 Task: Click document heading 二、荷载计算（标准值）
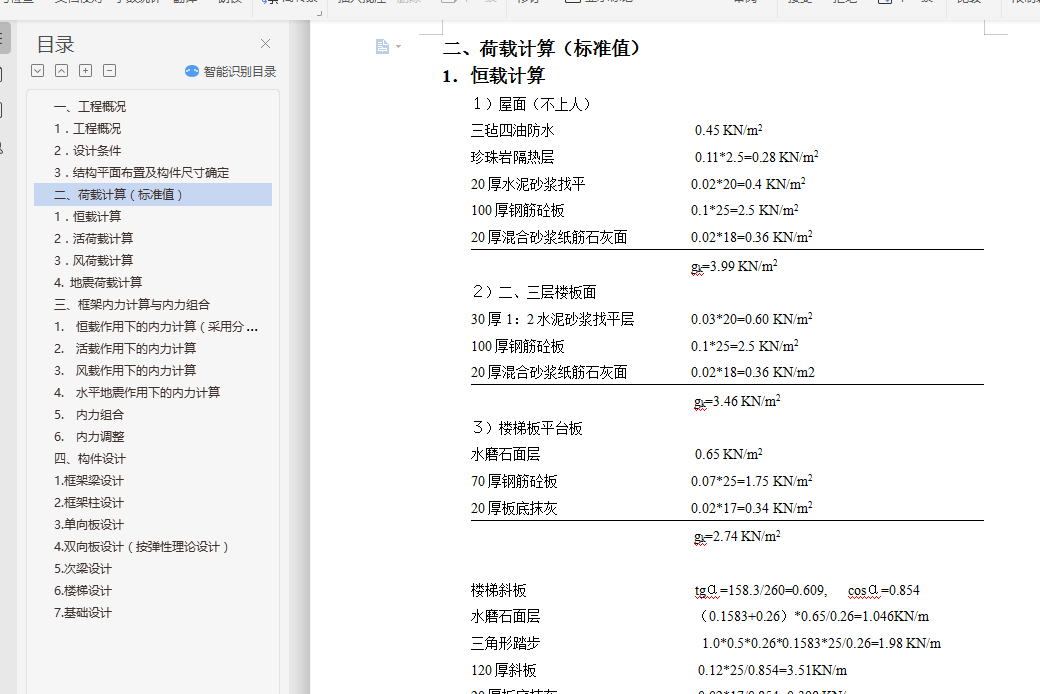click(543, 48)
